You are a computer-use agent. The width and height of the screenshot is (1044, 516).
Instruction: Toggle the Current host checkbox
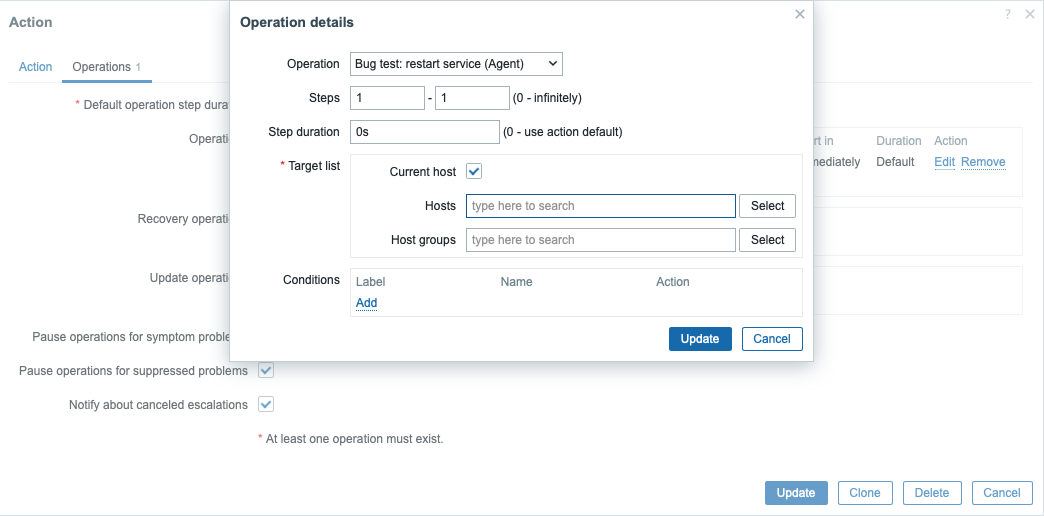click(475, 172)
